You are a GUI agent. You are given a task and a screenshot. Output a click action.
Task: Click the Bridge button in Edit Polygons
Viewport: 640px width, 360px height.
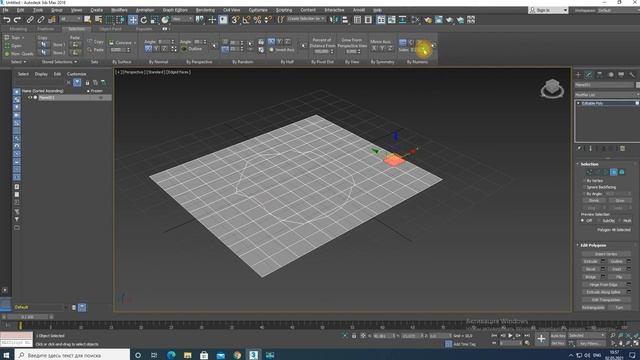click(x=591, y=277)
